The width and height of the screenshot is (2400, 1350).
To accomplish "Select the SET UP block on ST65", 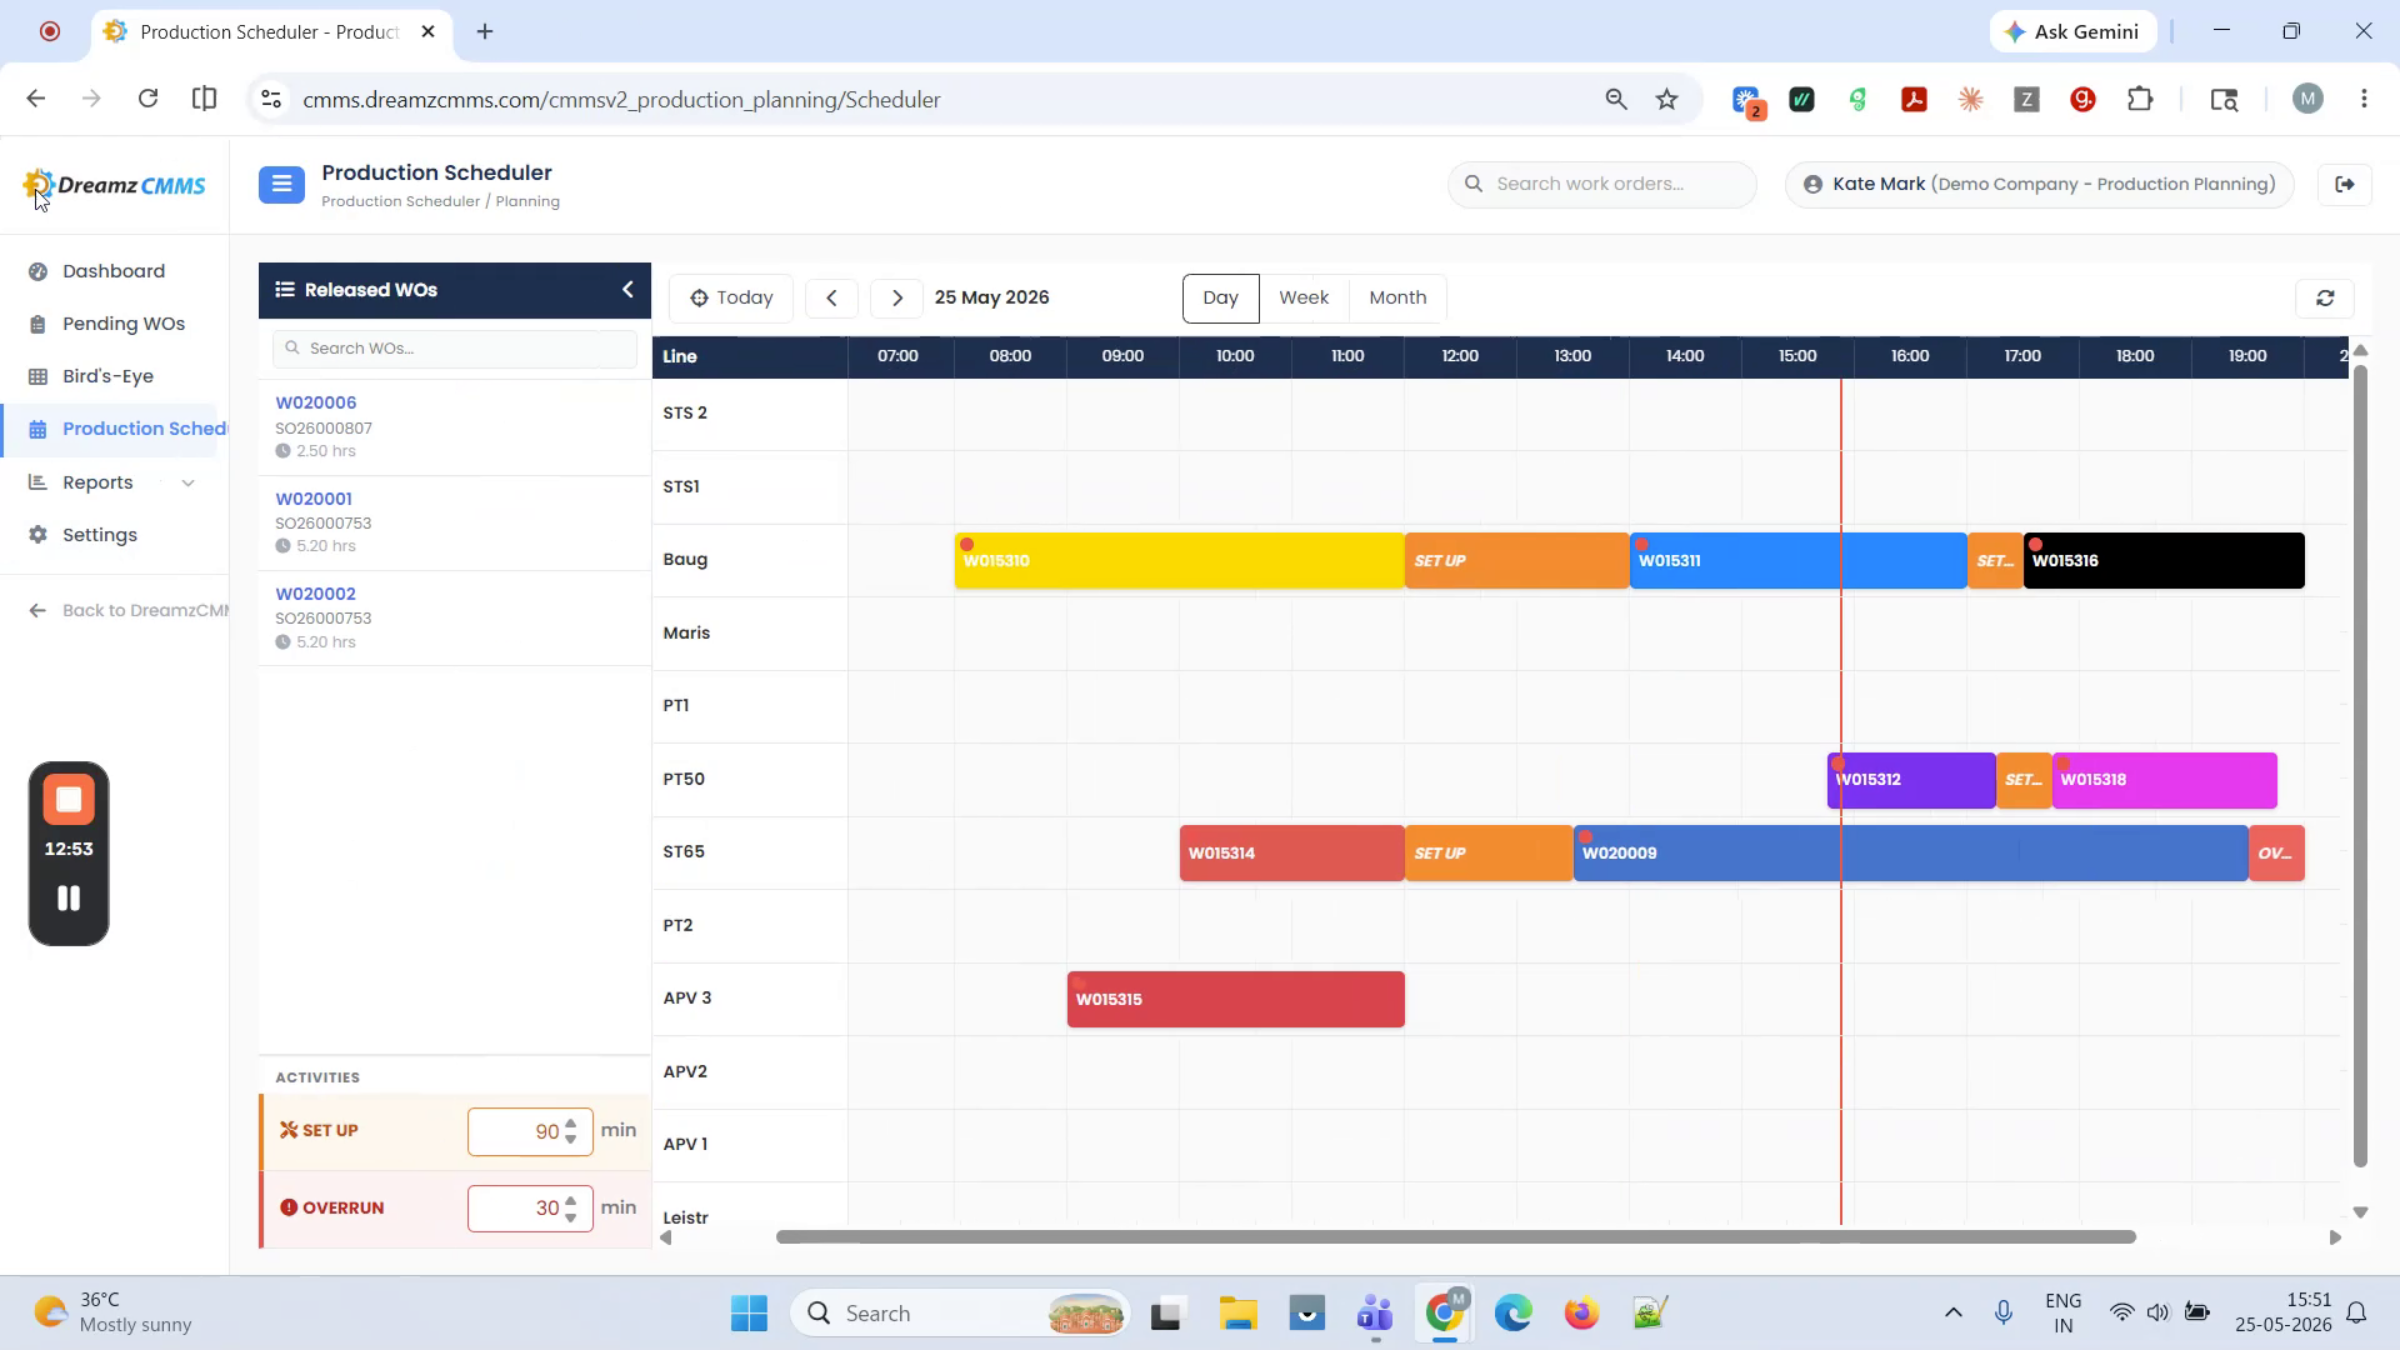I will (x=1489, y=853).
